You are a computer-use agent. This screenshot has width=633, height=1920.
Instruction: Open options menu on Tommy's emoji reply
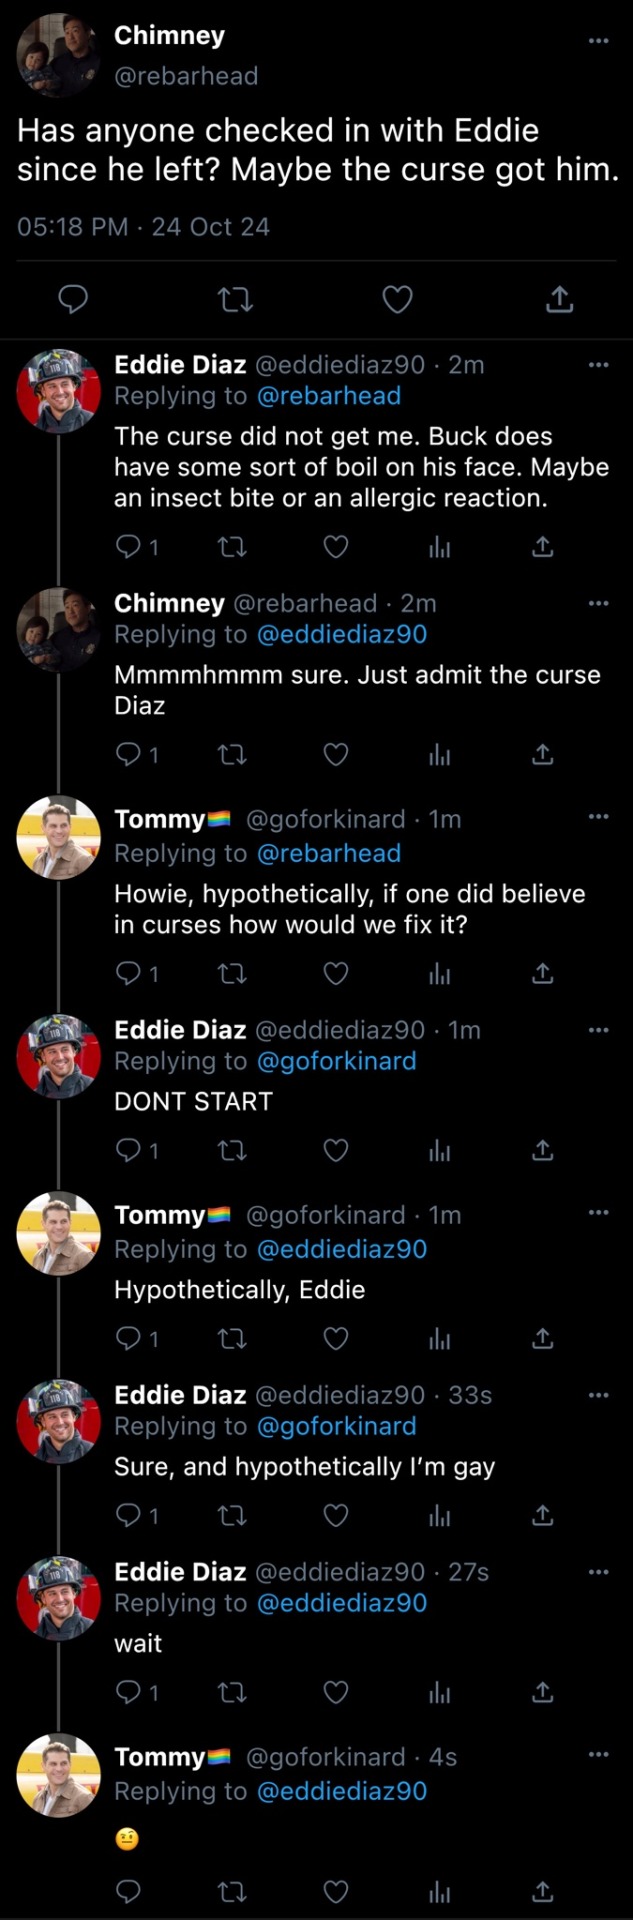click(x=598, y=1755)
